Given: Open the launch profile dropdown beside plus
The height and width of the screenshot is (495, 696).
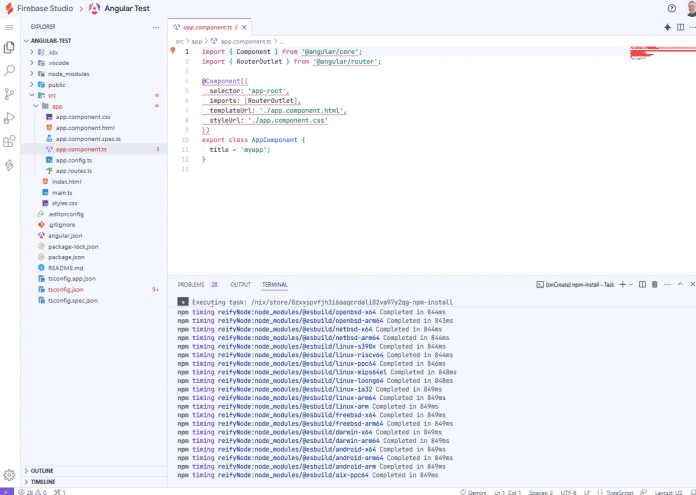Looking at the screenshot, I should pos(630,285).
